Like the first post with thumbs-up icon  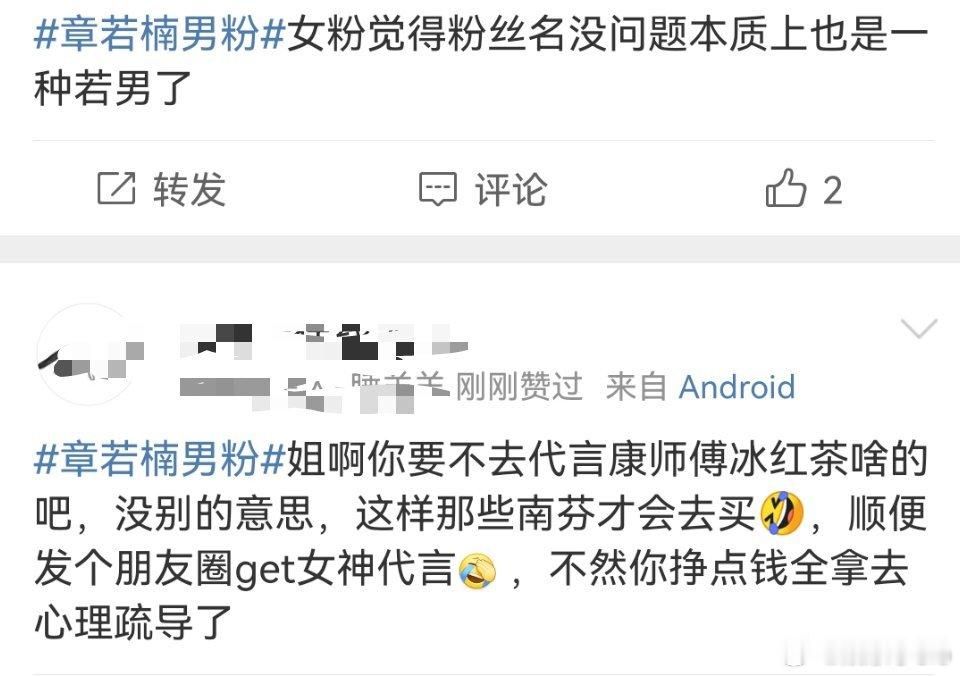click(786, 188)
